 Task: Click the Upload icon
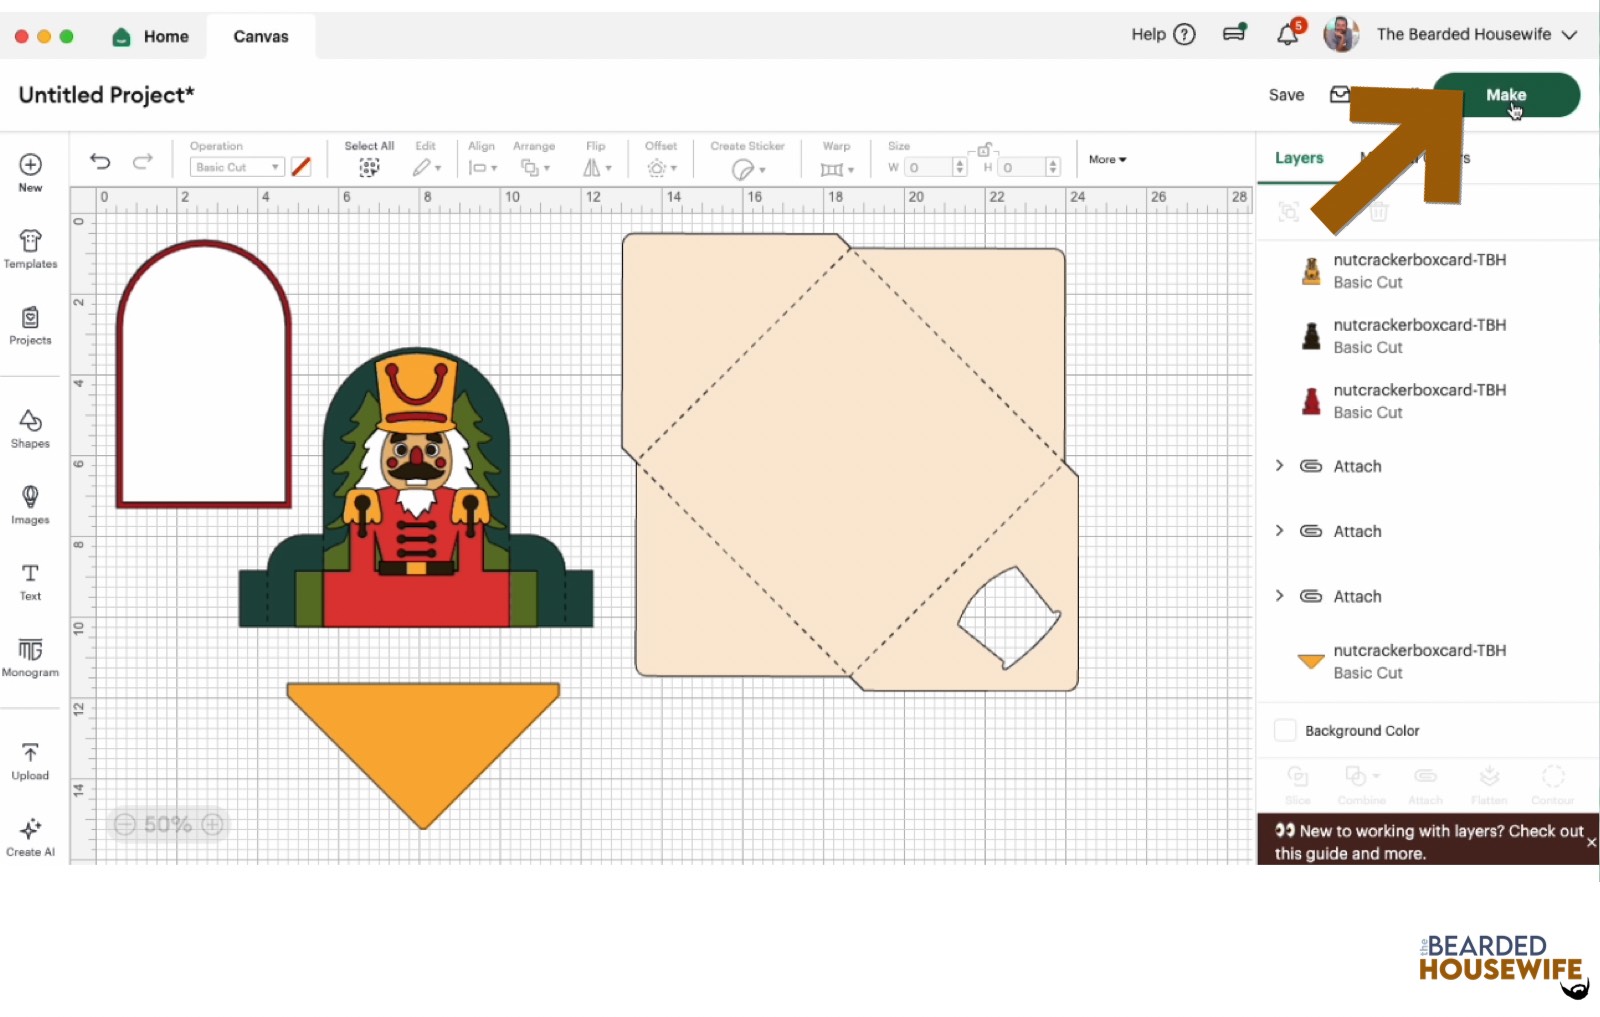coord(30,760)
